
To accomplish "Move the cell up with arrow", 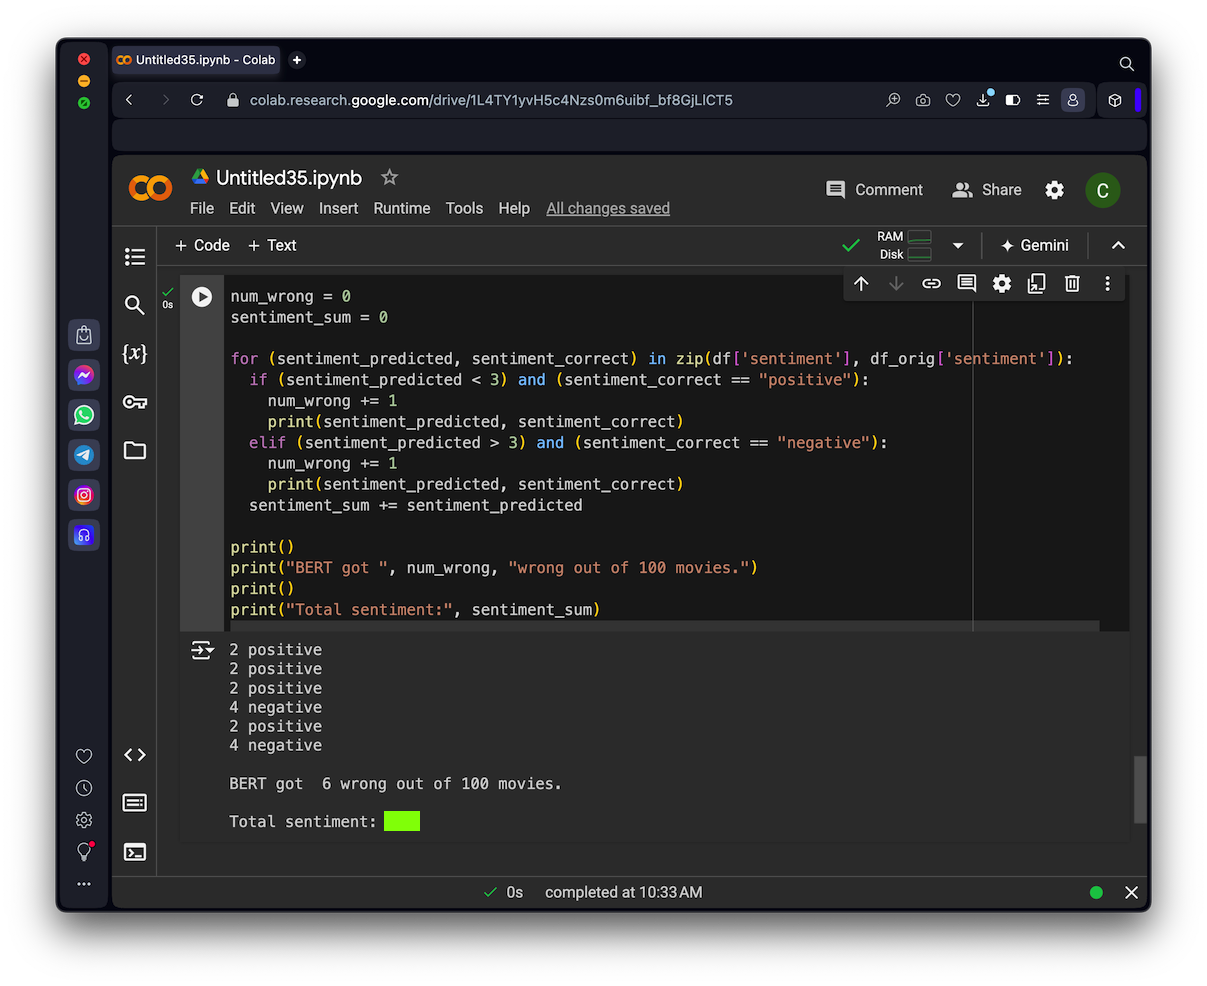I will pyautogui.click(x=861, y=284).
